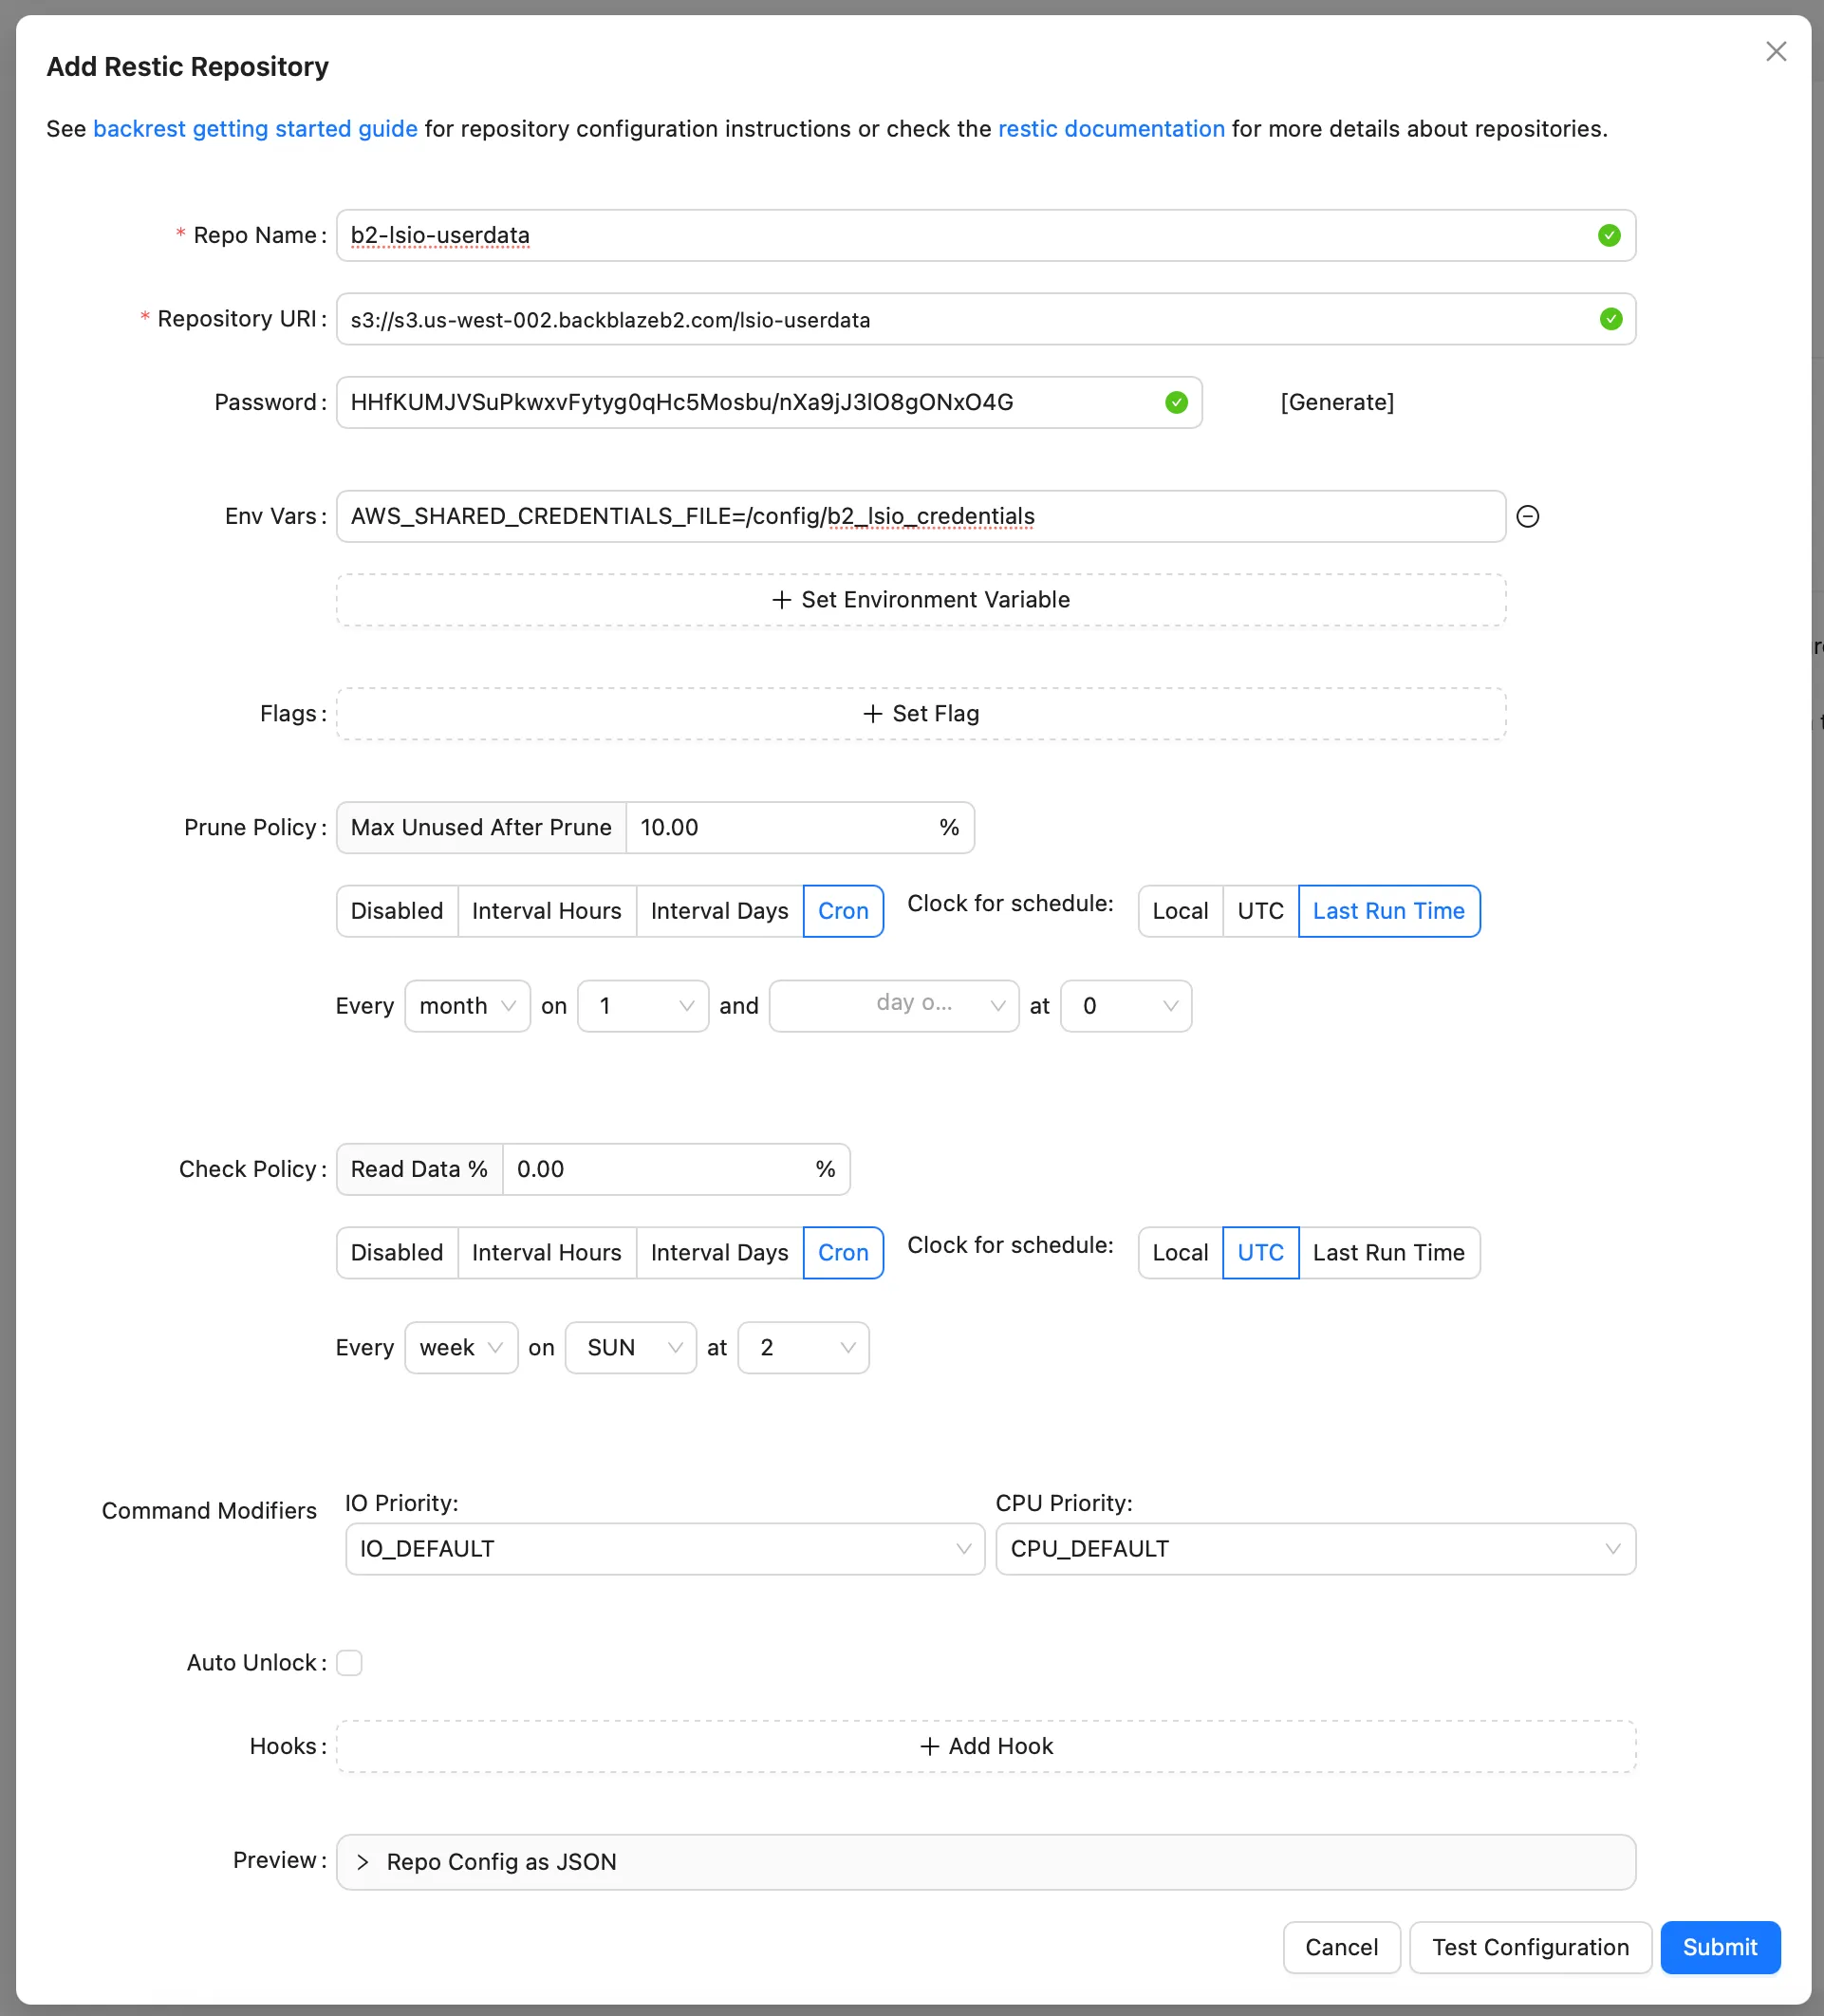Close the Add Restic Repository dialog
Image resolution: width=1824 pixels, height=2016 pixels.
[1775, 51]
